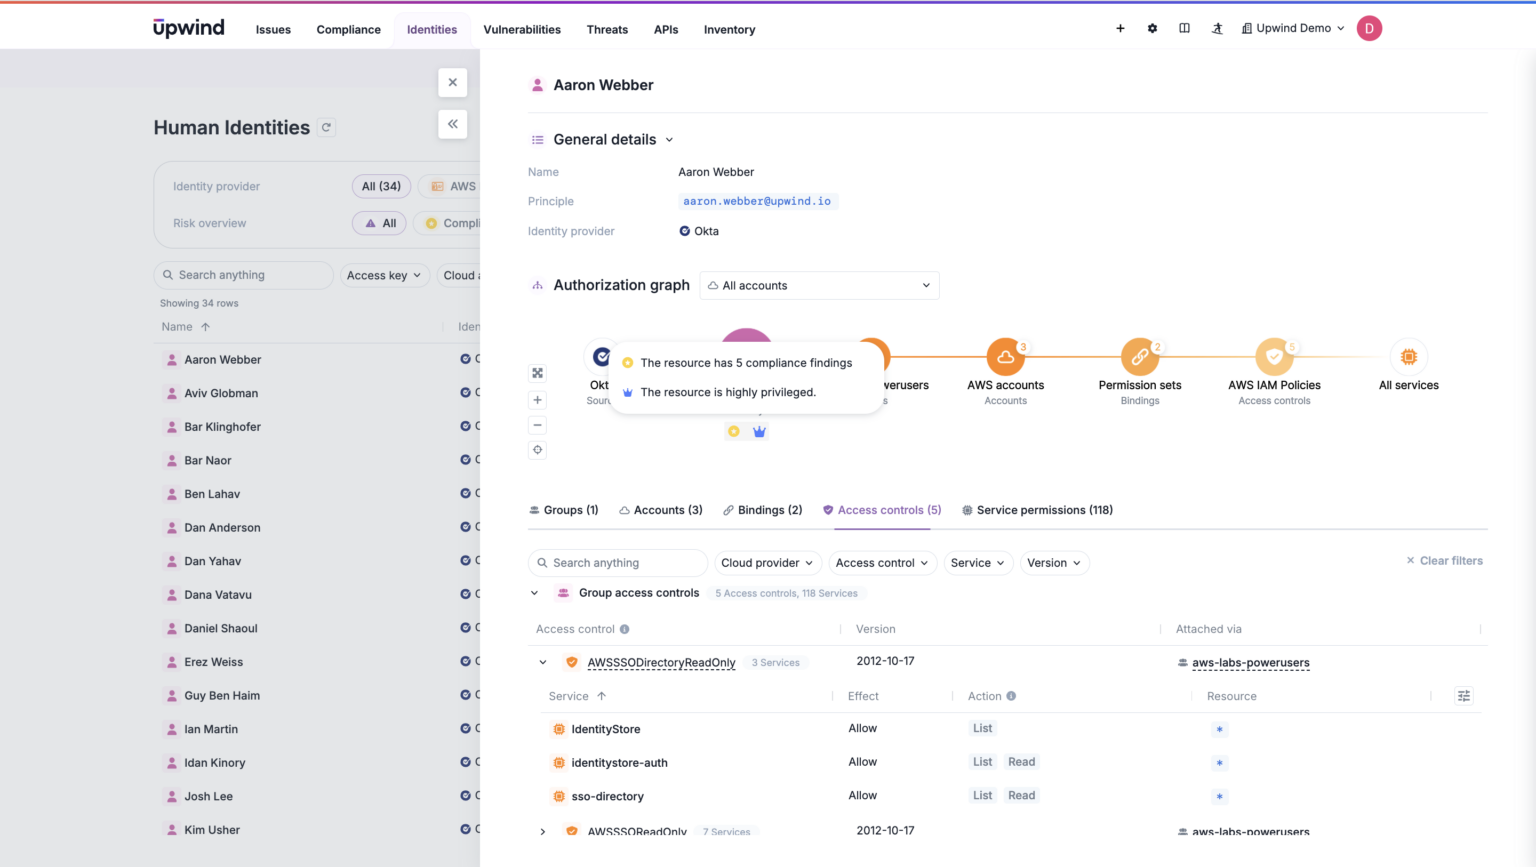Click the plus icon near the top-right toolbar

1120,28
